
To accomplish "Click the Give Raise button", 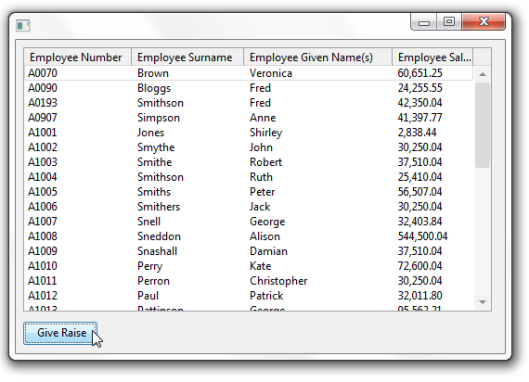I will pyautogui.click(x=60, y=333).
